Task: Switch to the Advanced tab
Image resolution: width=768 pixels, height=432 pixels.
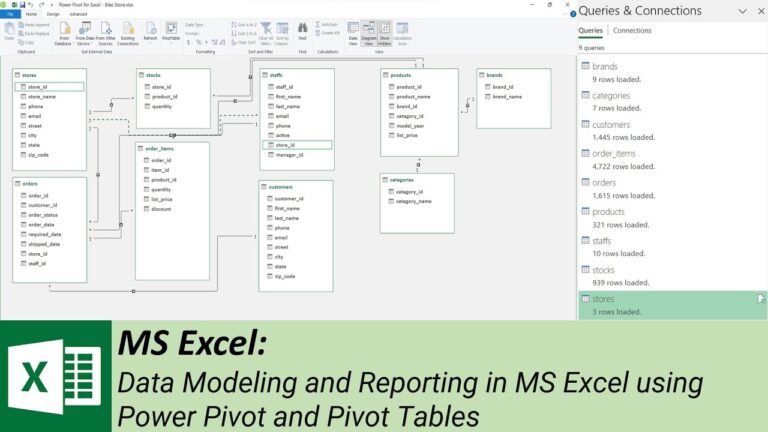Action: pyautogui.click(x=78, y=14)
